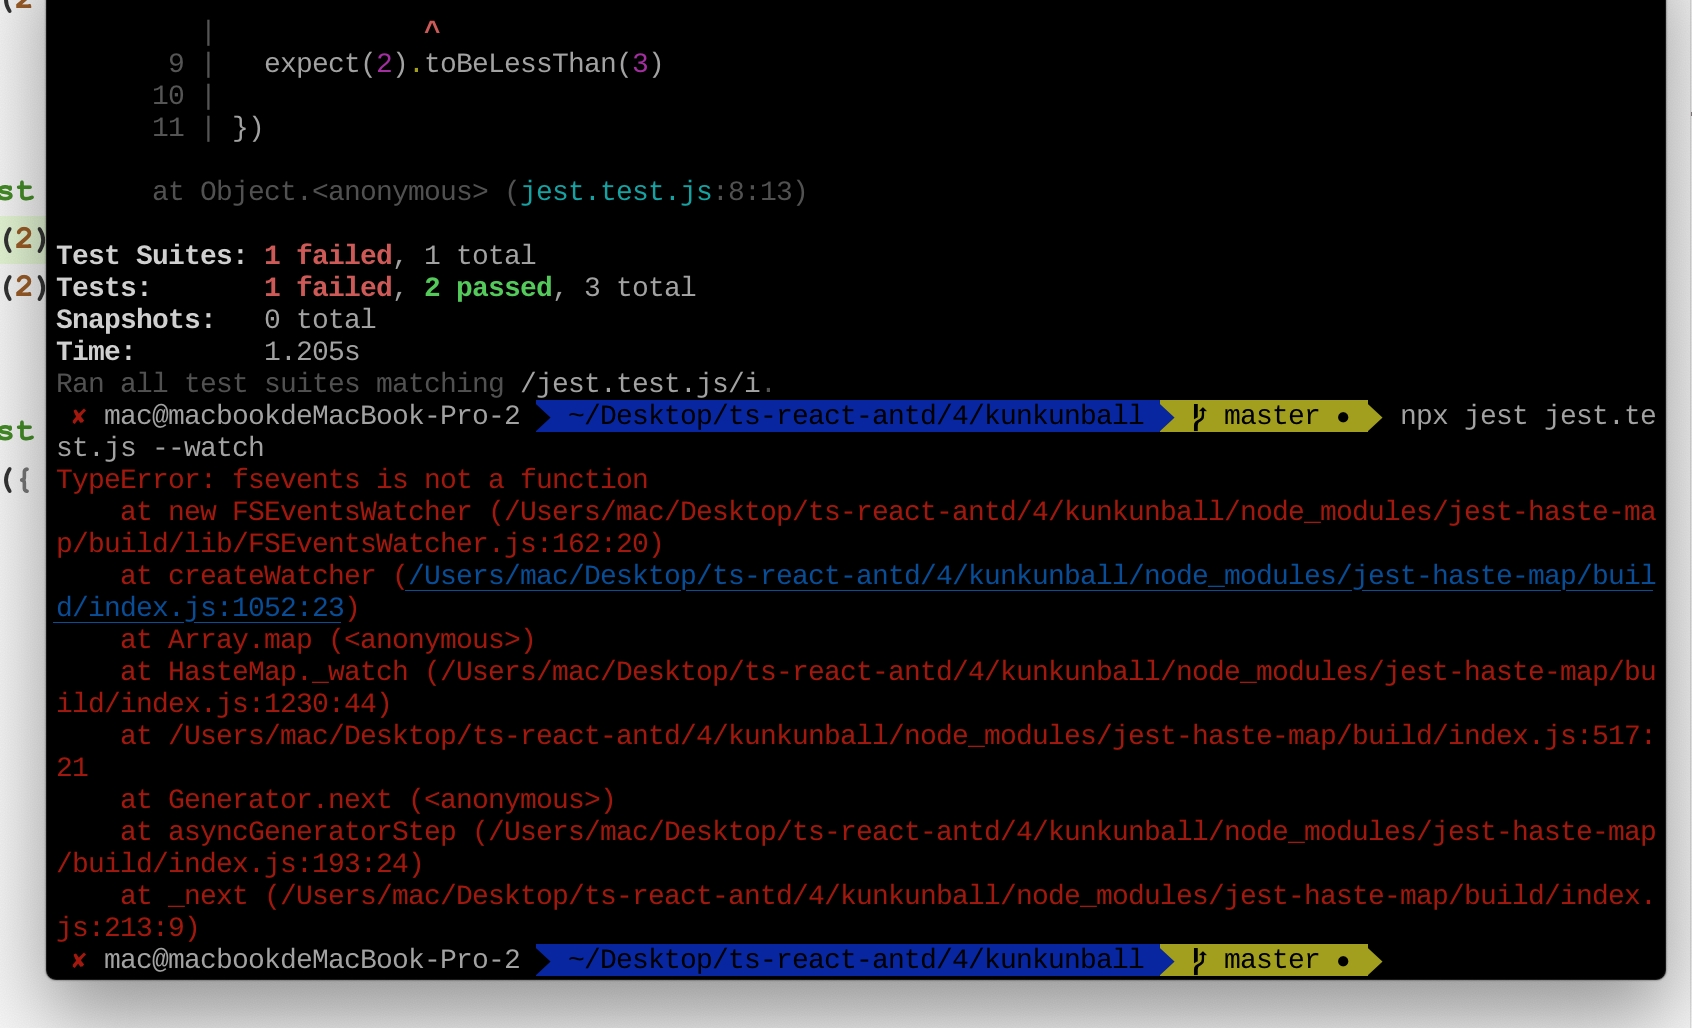Click the 'Time:' label
The image size is (1692, 1028).
(95, 352)
